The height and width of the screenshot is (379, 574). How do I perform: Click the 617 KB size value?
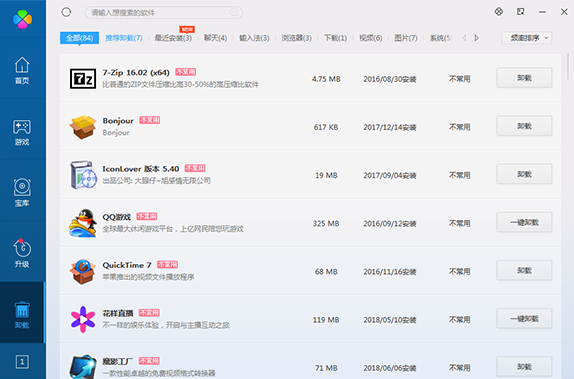pyautogui.click(x=326, y=127)
